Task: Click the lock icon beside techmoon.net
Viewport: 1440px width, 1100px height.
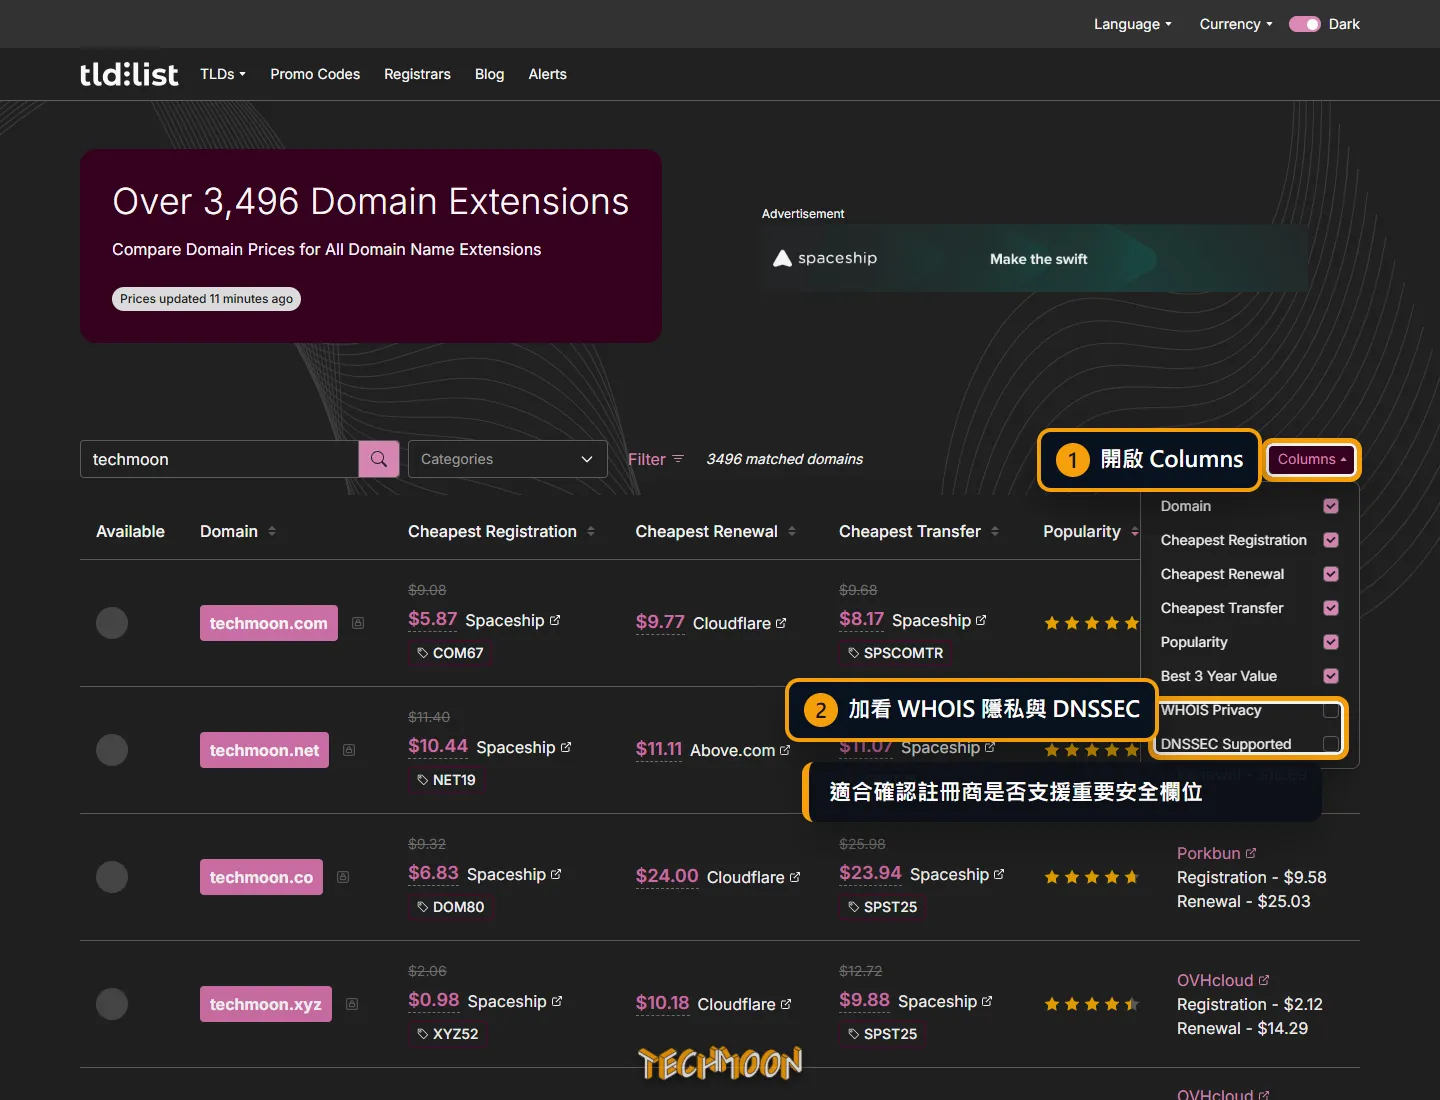Action: point(349,750)
